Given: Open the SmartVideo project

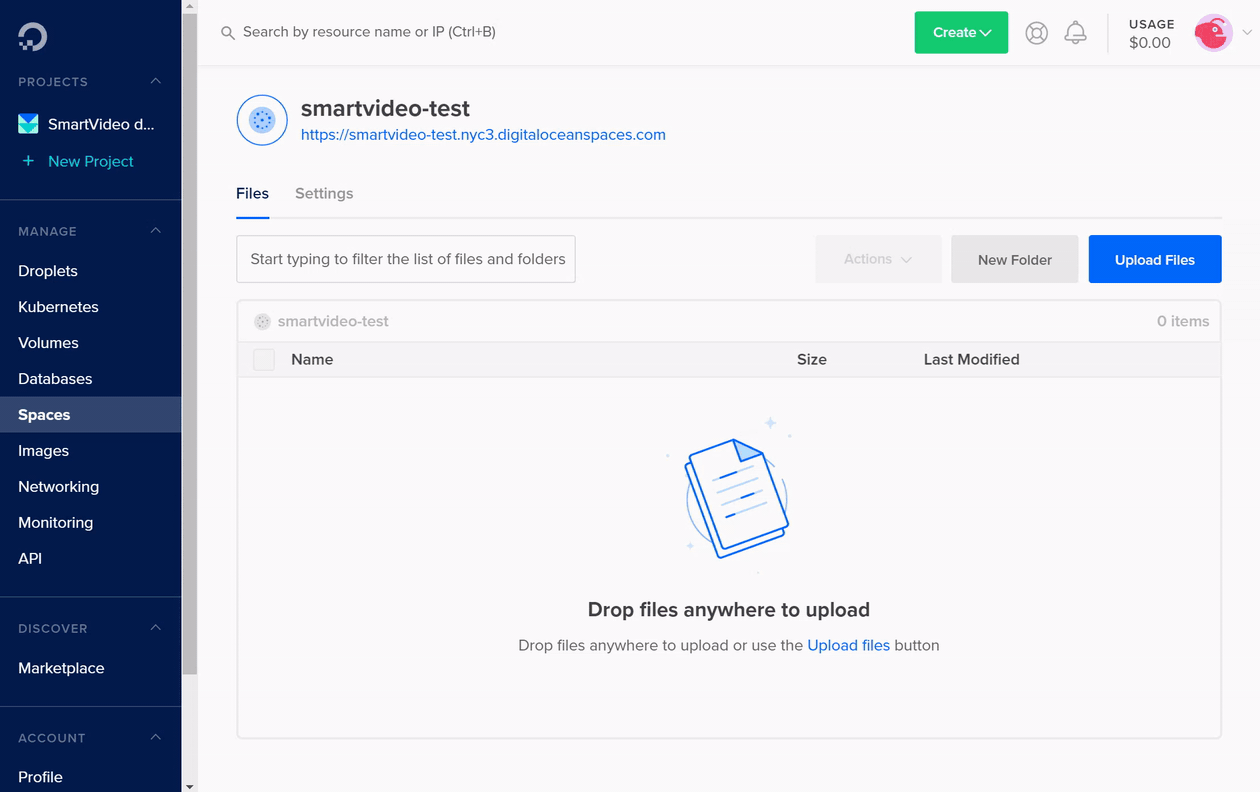Looking at the screenshot, I should [x=101, y=124].
